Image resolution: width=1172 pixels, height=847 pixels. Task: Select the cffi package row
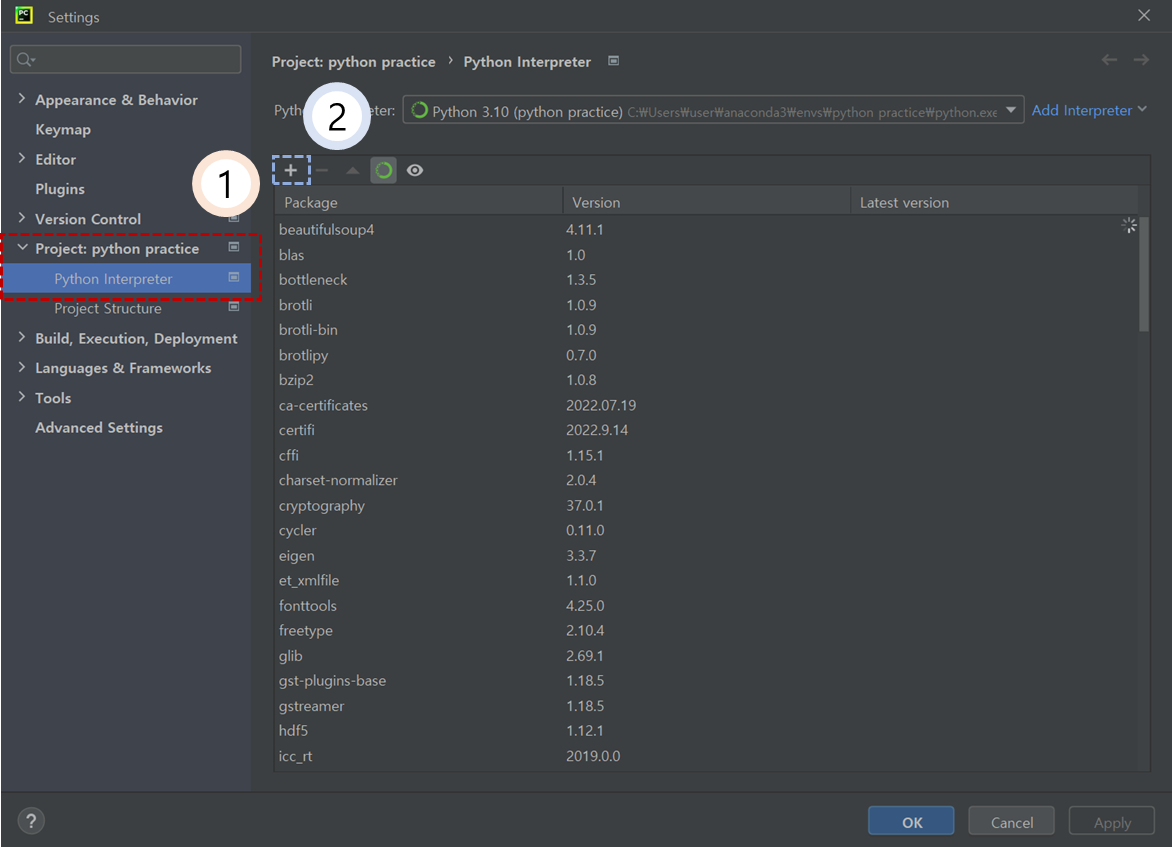[x=706, y=455]
